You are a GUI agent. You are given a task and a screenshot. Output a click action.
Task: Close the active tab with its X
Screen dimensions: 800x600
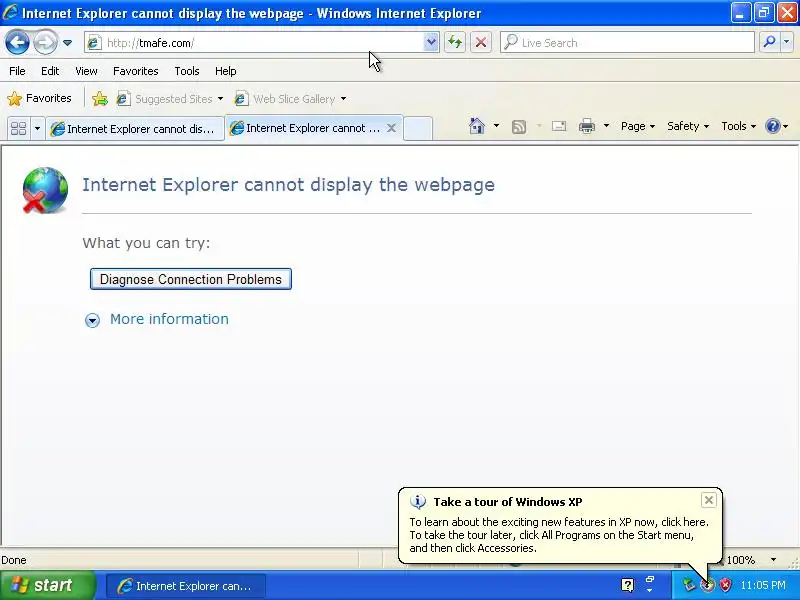pyautogui.click(x=391, y=128)
